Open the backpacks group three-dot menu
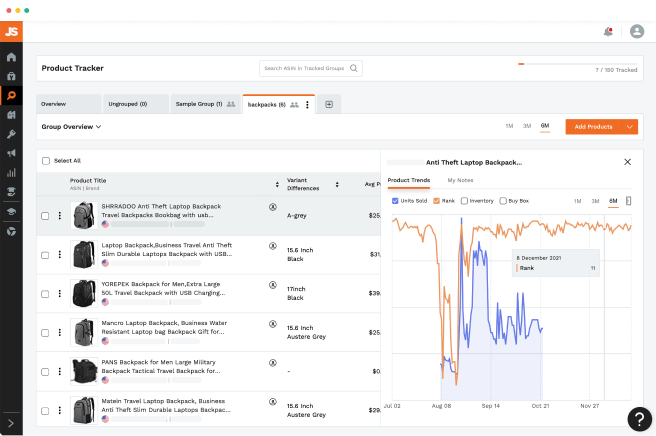656x436 pixels. (307, 104)
